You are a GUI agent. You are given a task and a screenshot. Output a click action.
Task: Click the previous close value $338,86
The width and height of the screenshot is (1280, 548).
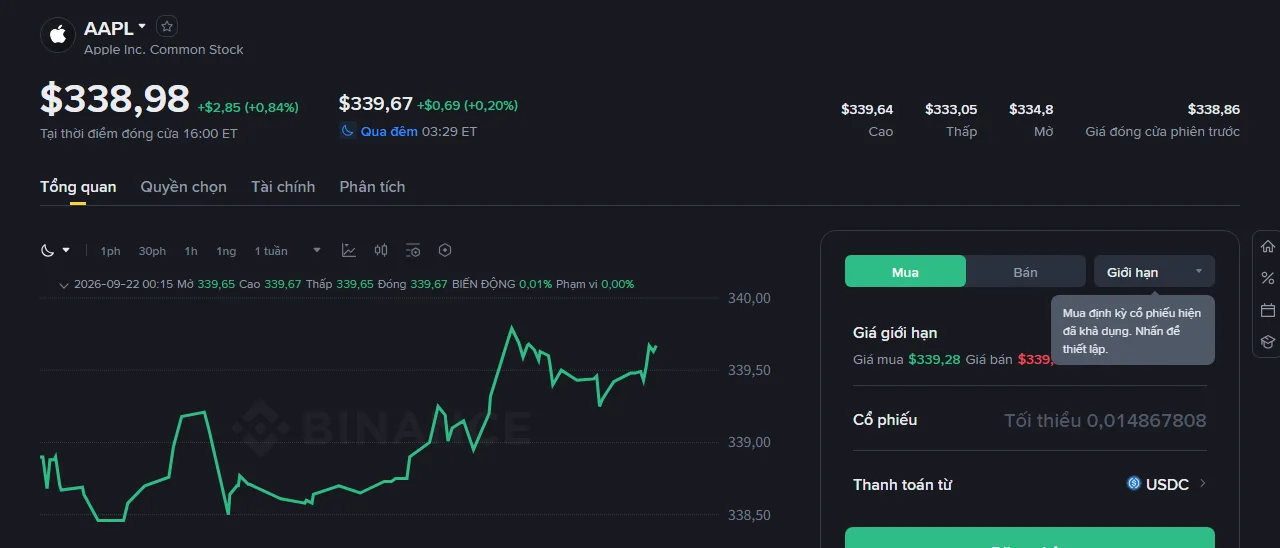click(x=1214, y=109)
